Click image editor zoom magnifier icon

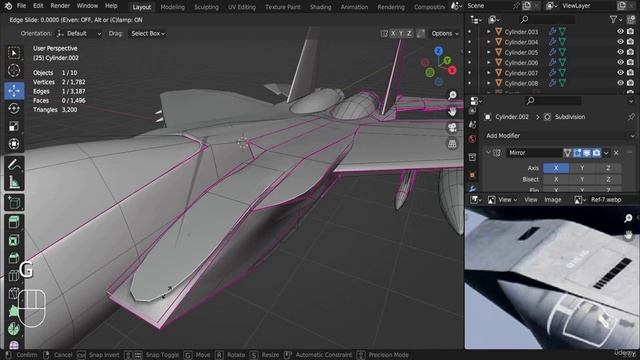(628, 218)
